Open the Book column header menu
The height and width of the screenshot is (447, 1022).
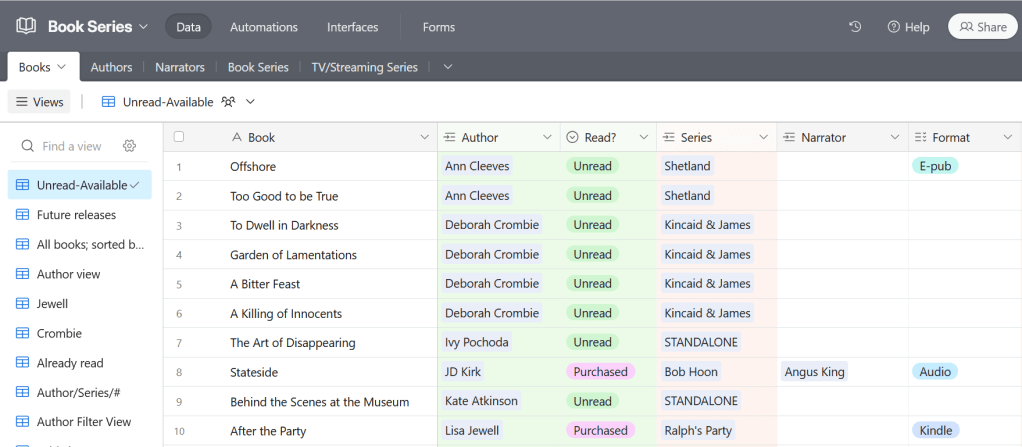coord(425,137)
